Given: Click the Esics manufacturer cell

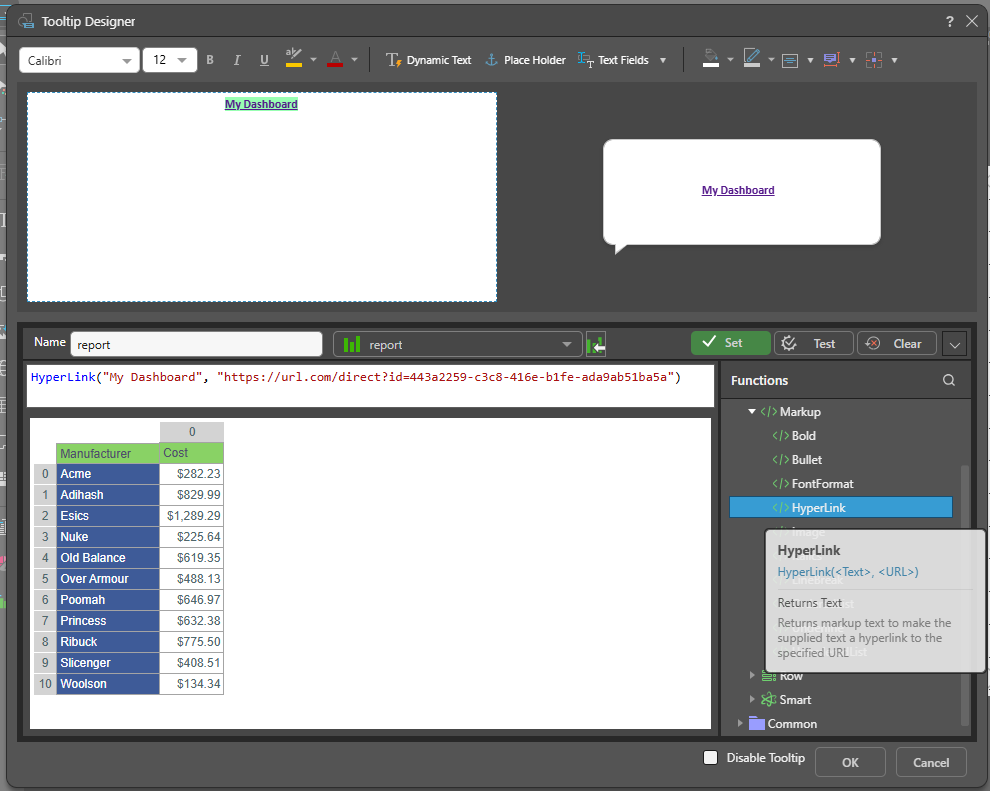Looking at the screenshot, I should (x=108, y=516).
